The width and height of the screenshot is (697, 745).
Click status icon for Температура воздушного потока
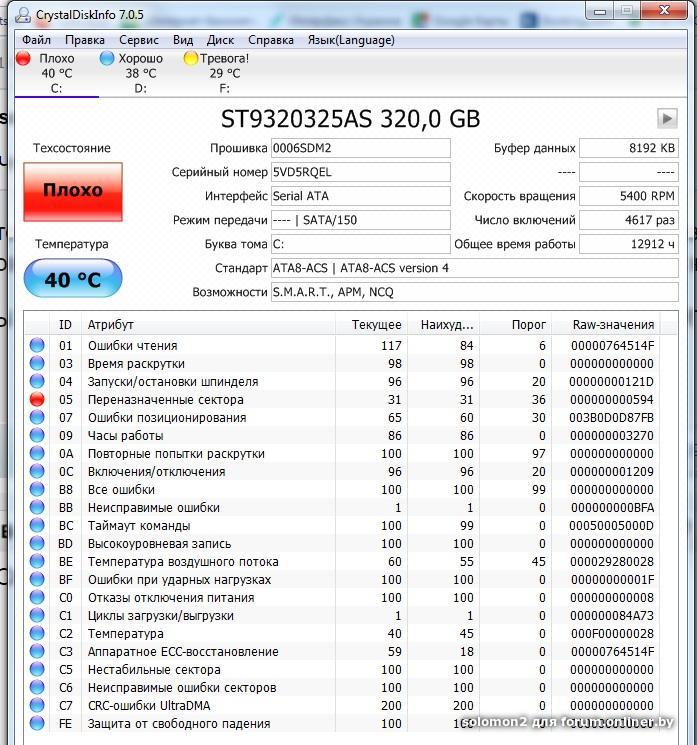tap(37, 562)
